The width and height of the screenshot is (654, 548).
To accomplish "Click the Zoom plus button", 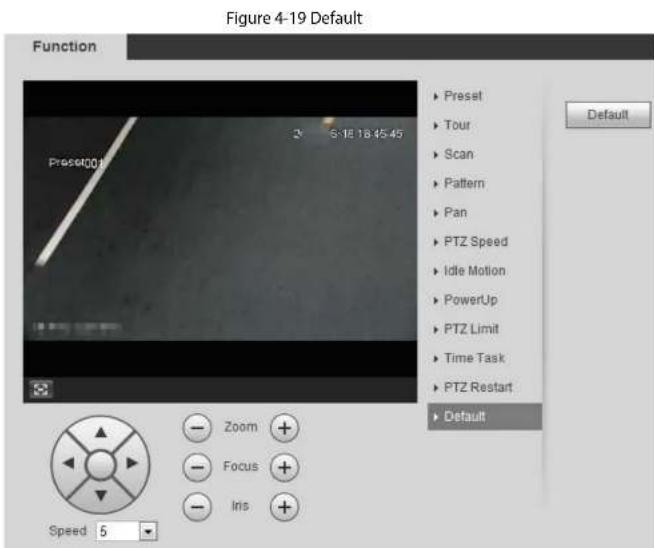I will (x=284, y=428).
